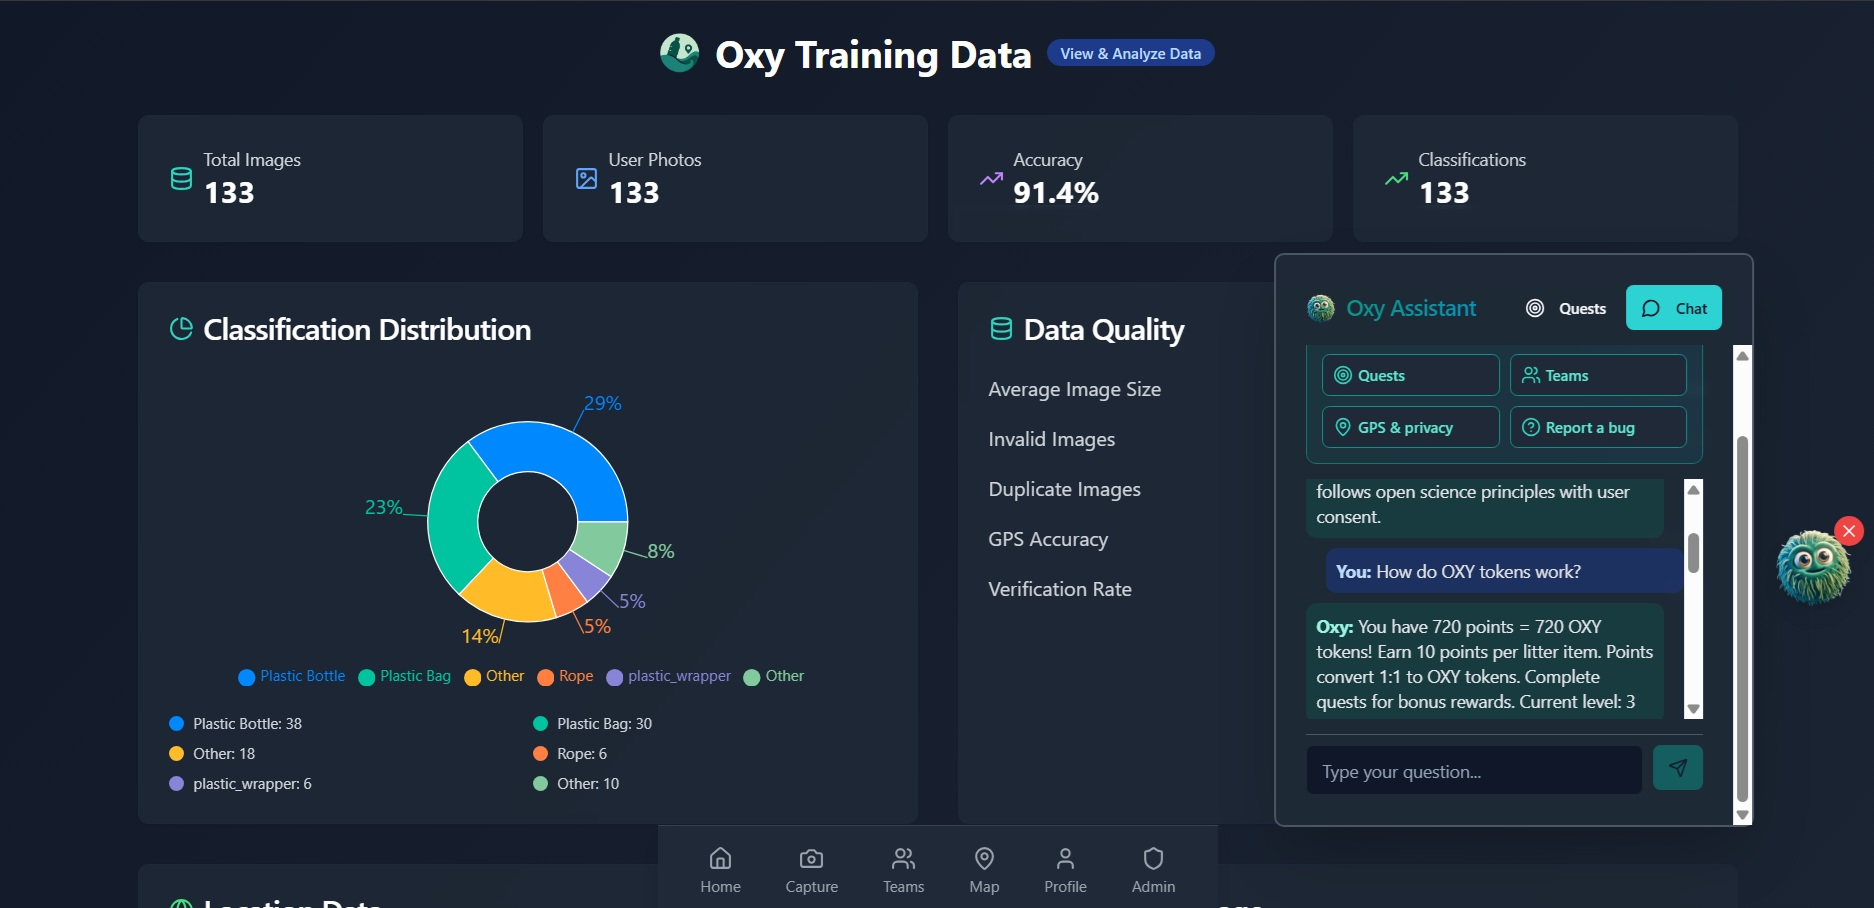Click the blue Plastic Bottle donut segment
The width and height of the screenshot is (1874, 908).
click(x=560, y=455)
